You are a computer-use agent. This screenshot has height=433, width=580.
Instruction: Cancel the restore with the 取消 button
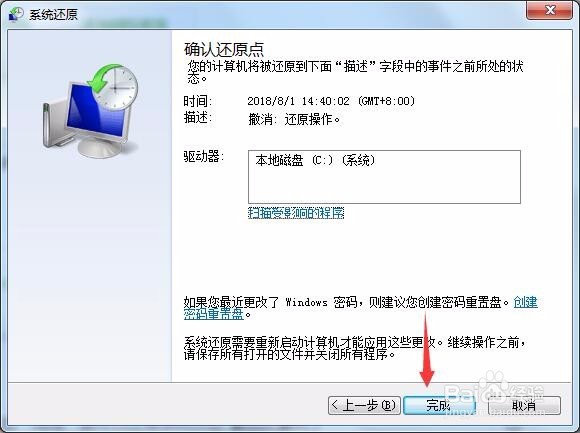(x=524, y=406)
